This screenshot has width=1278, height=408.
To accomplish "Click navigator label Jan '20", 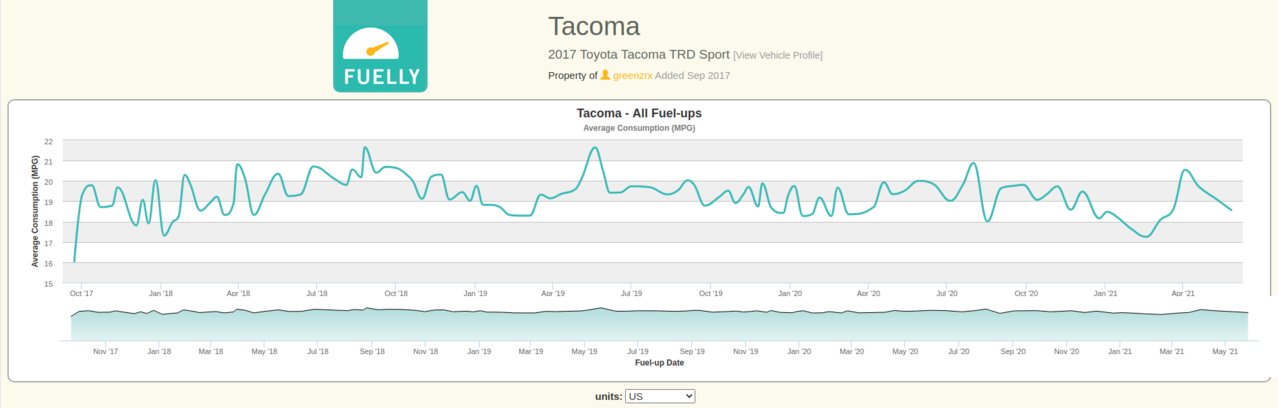I will click(x=799, y=352).
